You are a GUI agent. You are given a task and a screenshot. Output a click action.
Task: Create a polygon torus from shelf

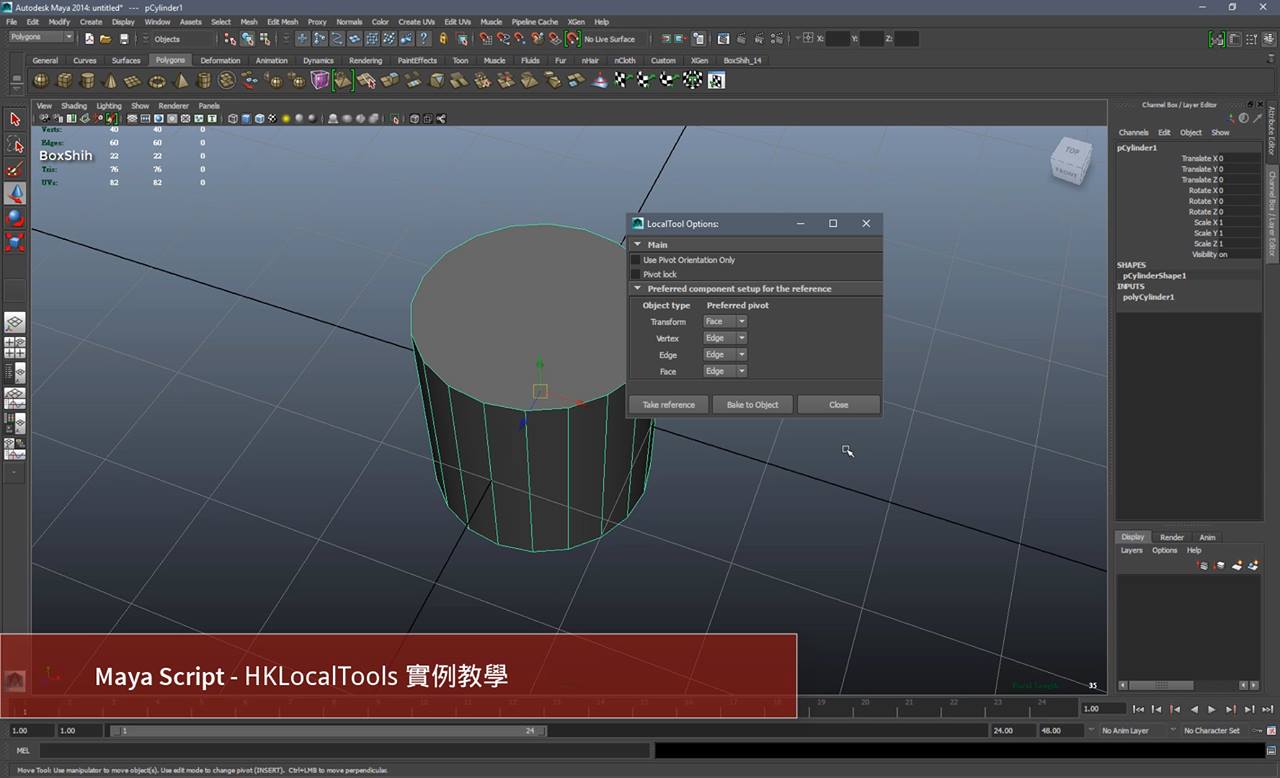158,80
